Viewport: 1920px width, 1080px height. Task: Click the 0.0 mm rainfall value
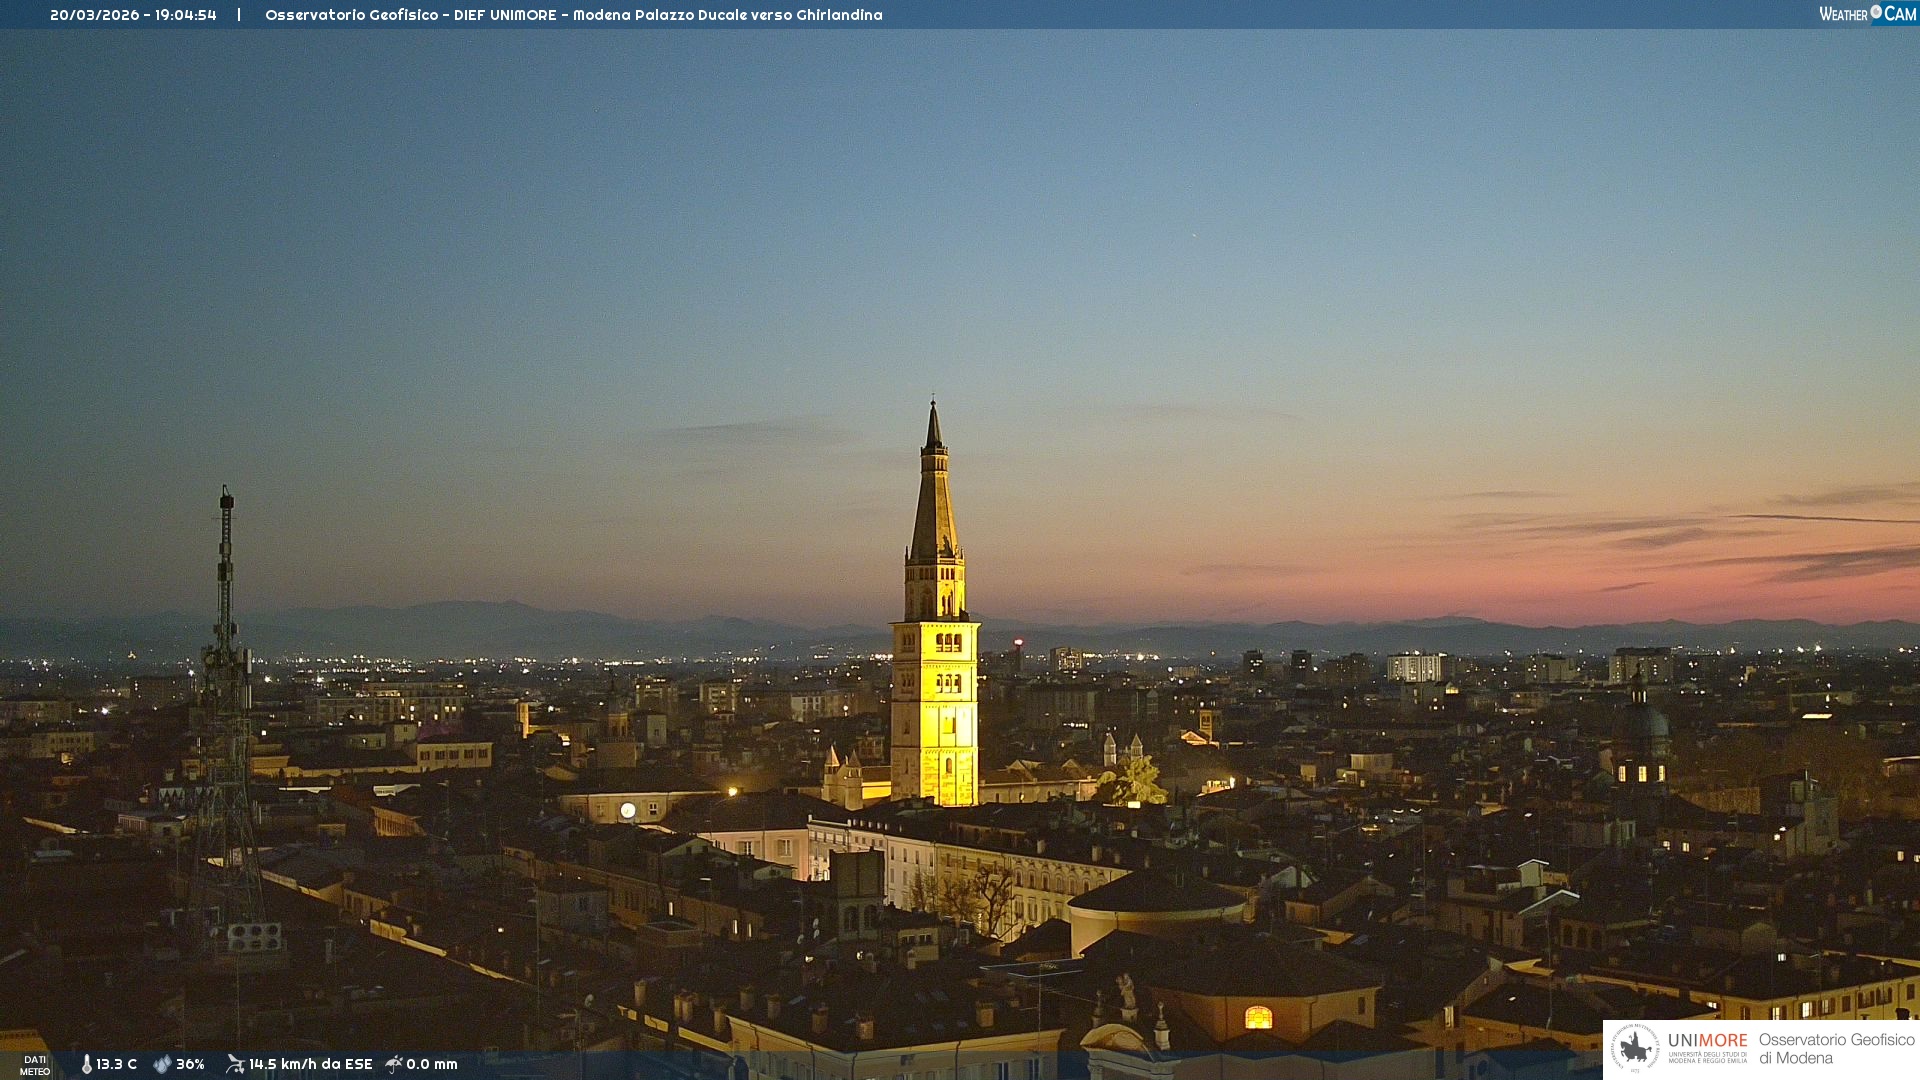432,1064
